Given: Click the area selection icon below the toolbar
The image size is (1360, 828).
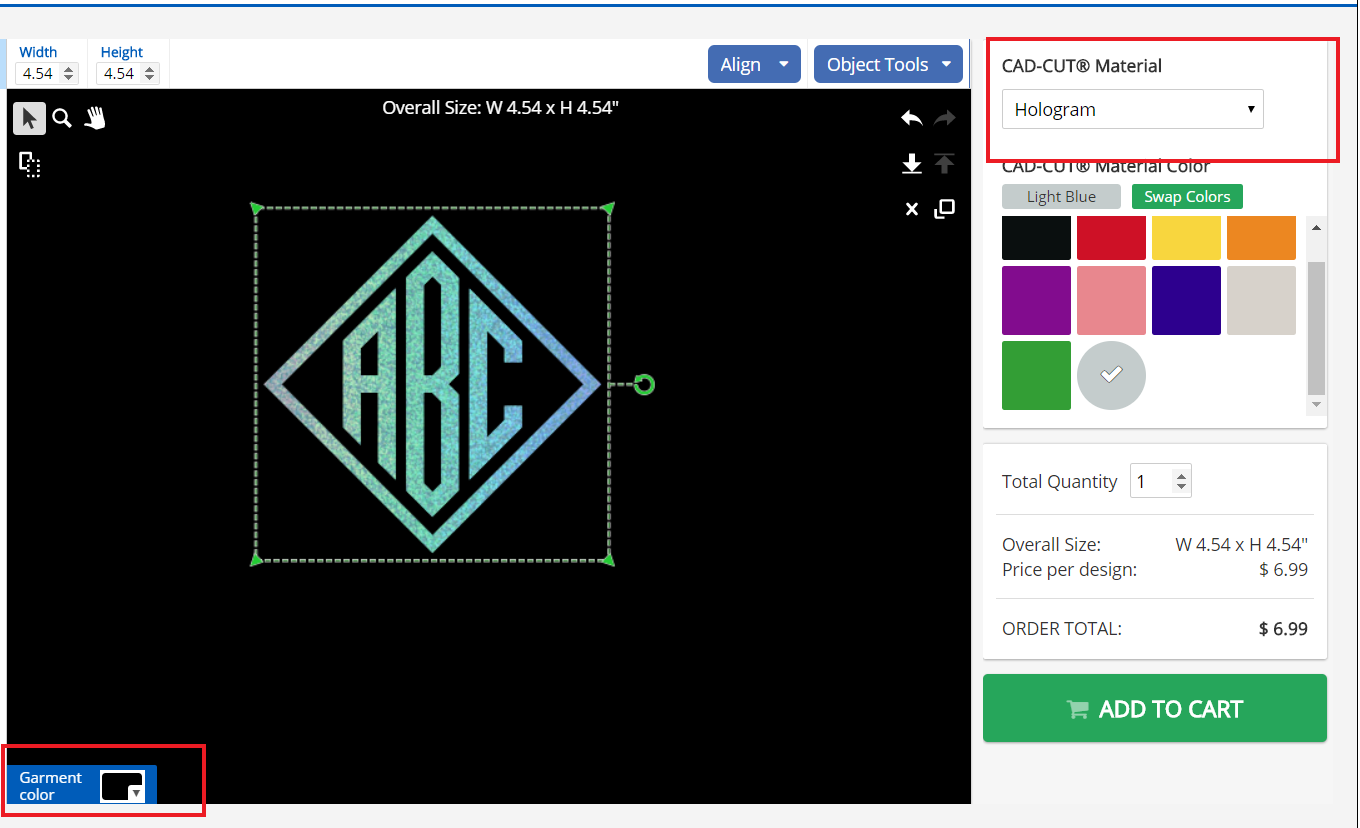Looking at the screenshot, I should point(29,165).
